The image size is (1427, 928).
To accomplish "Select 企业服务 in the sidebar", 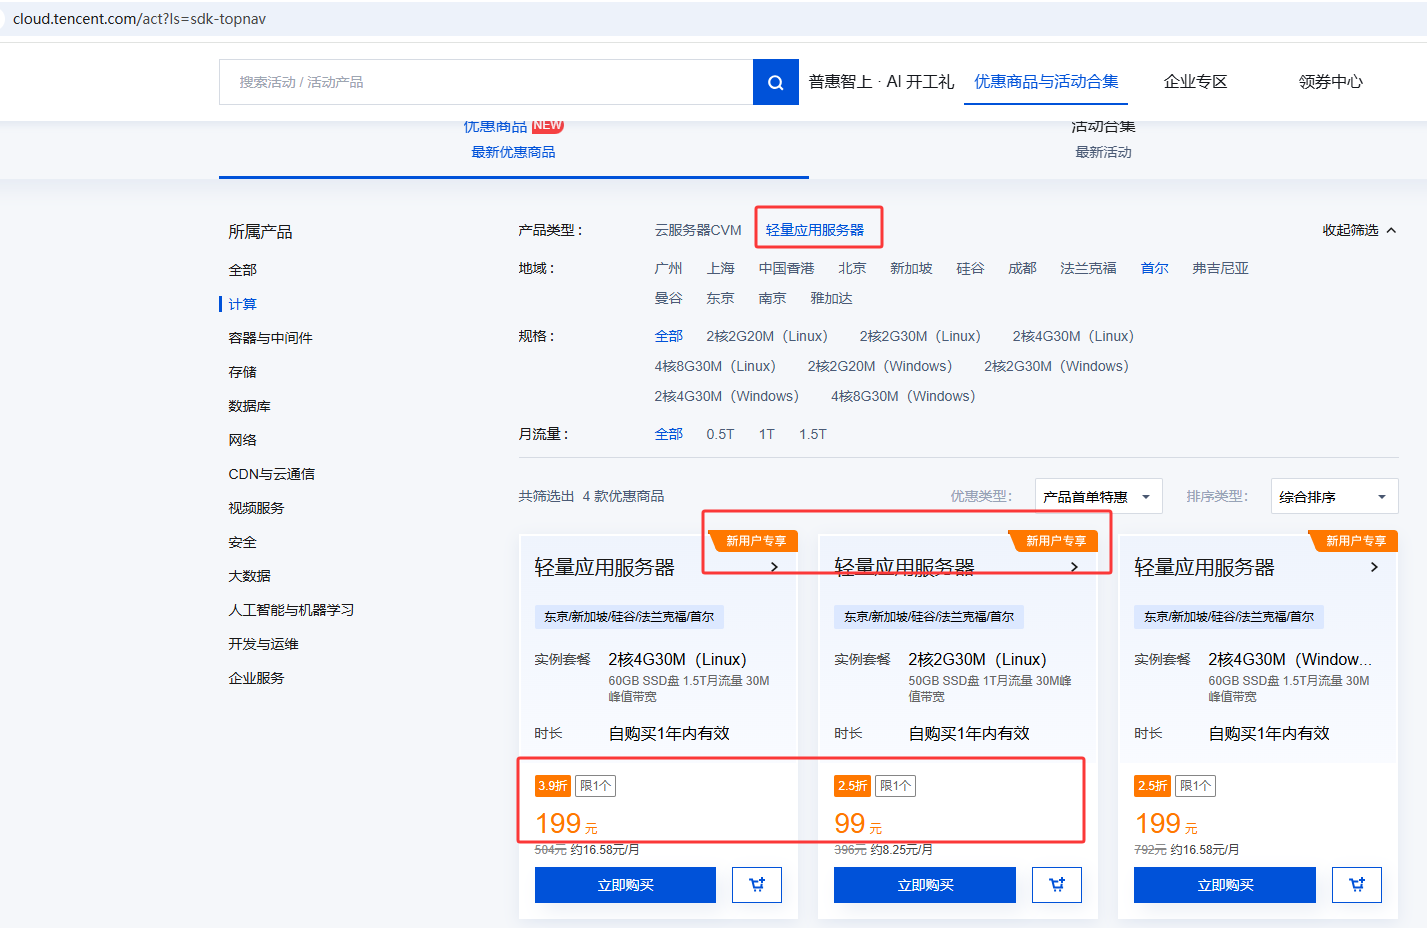I will (257, 678).
